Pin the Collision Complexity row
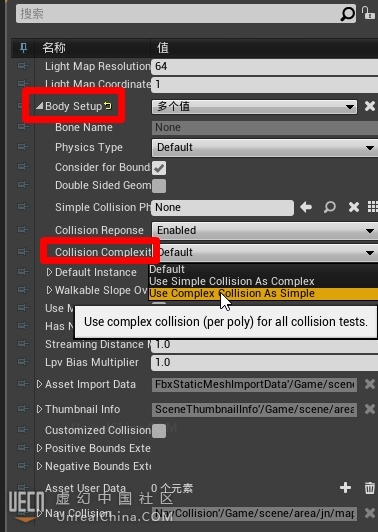This screenshot has height=532, width=378. pos(23,252)
